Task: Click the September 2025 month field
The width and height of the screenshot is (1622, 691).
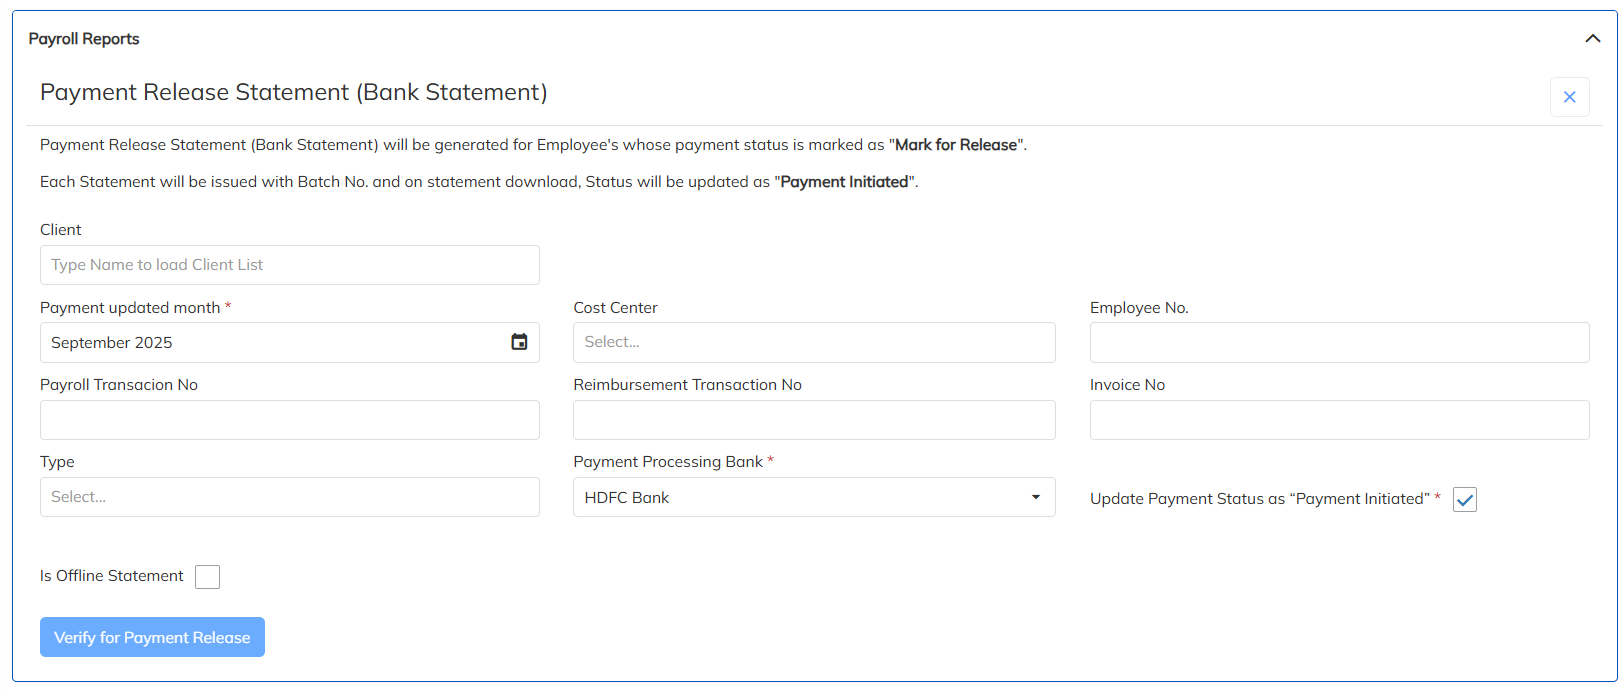Action: [x=270, y=342]
